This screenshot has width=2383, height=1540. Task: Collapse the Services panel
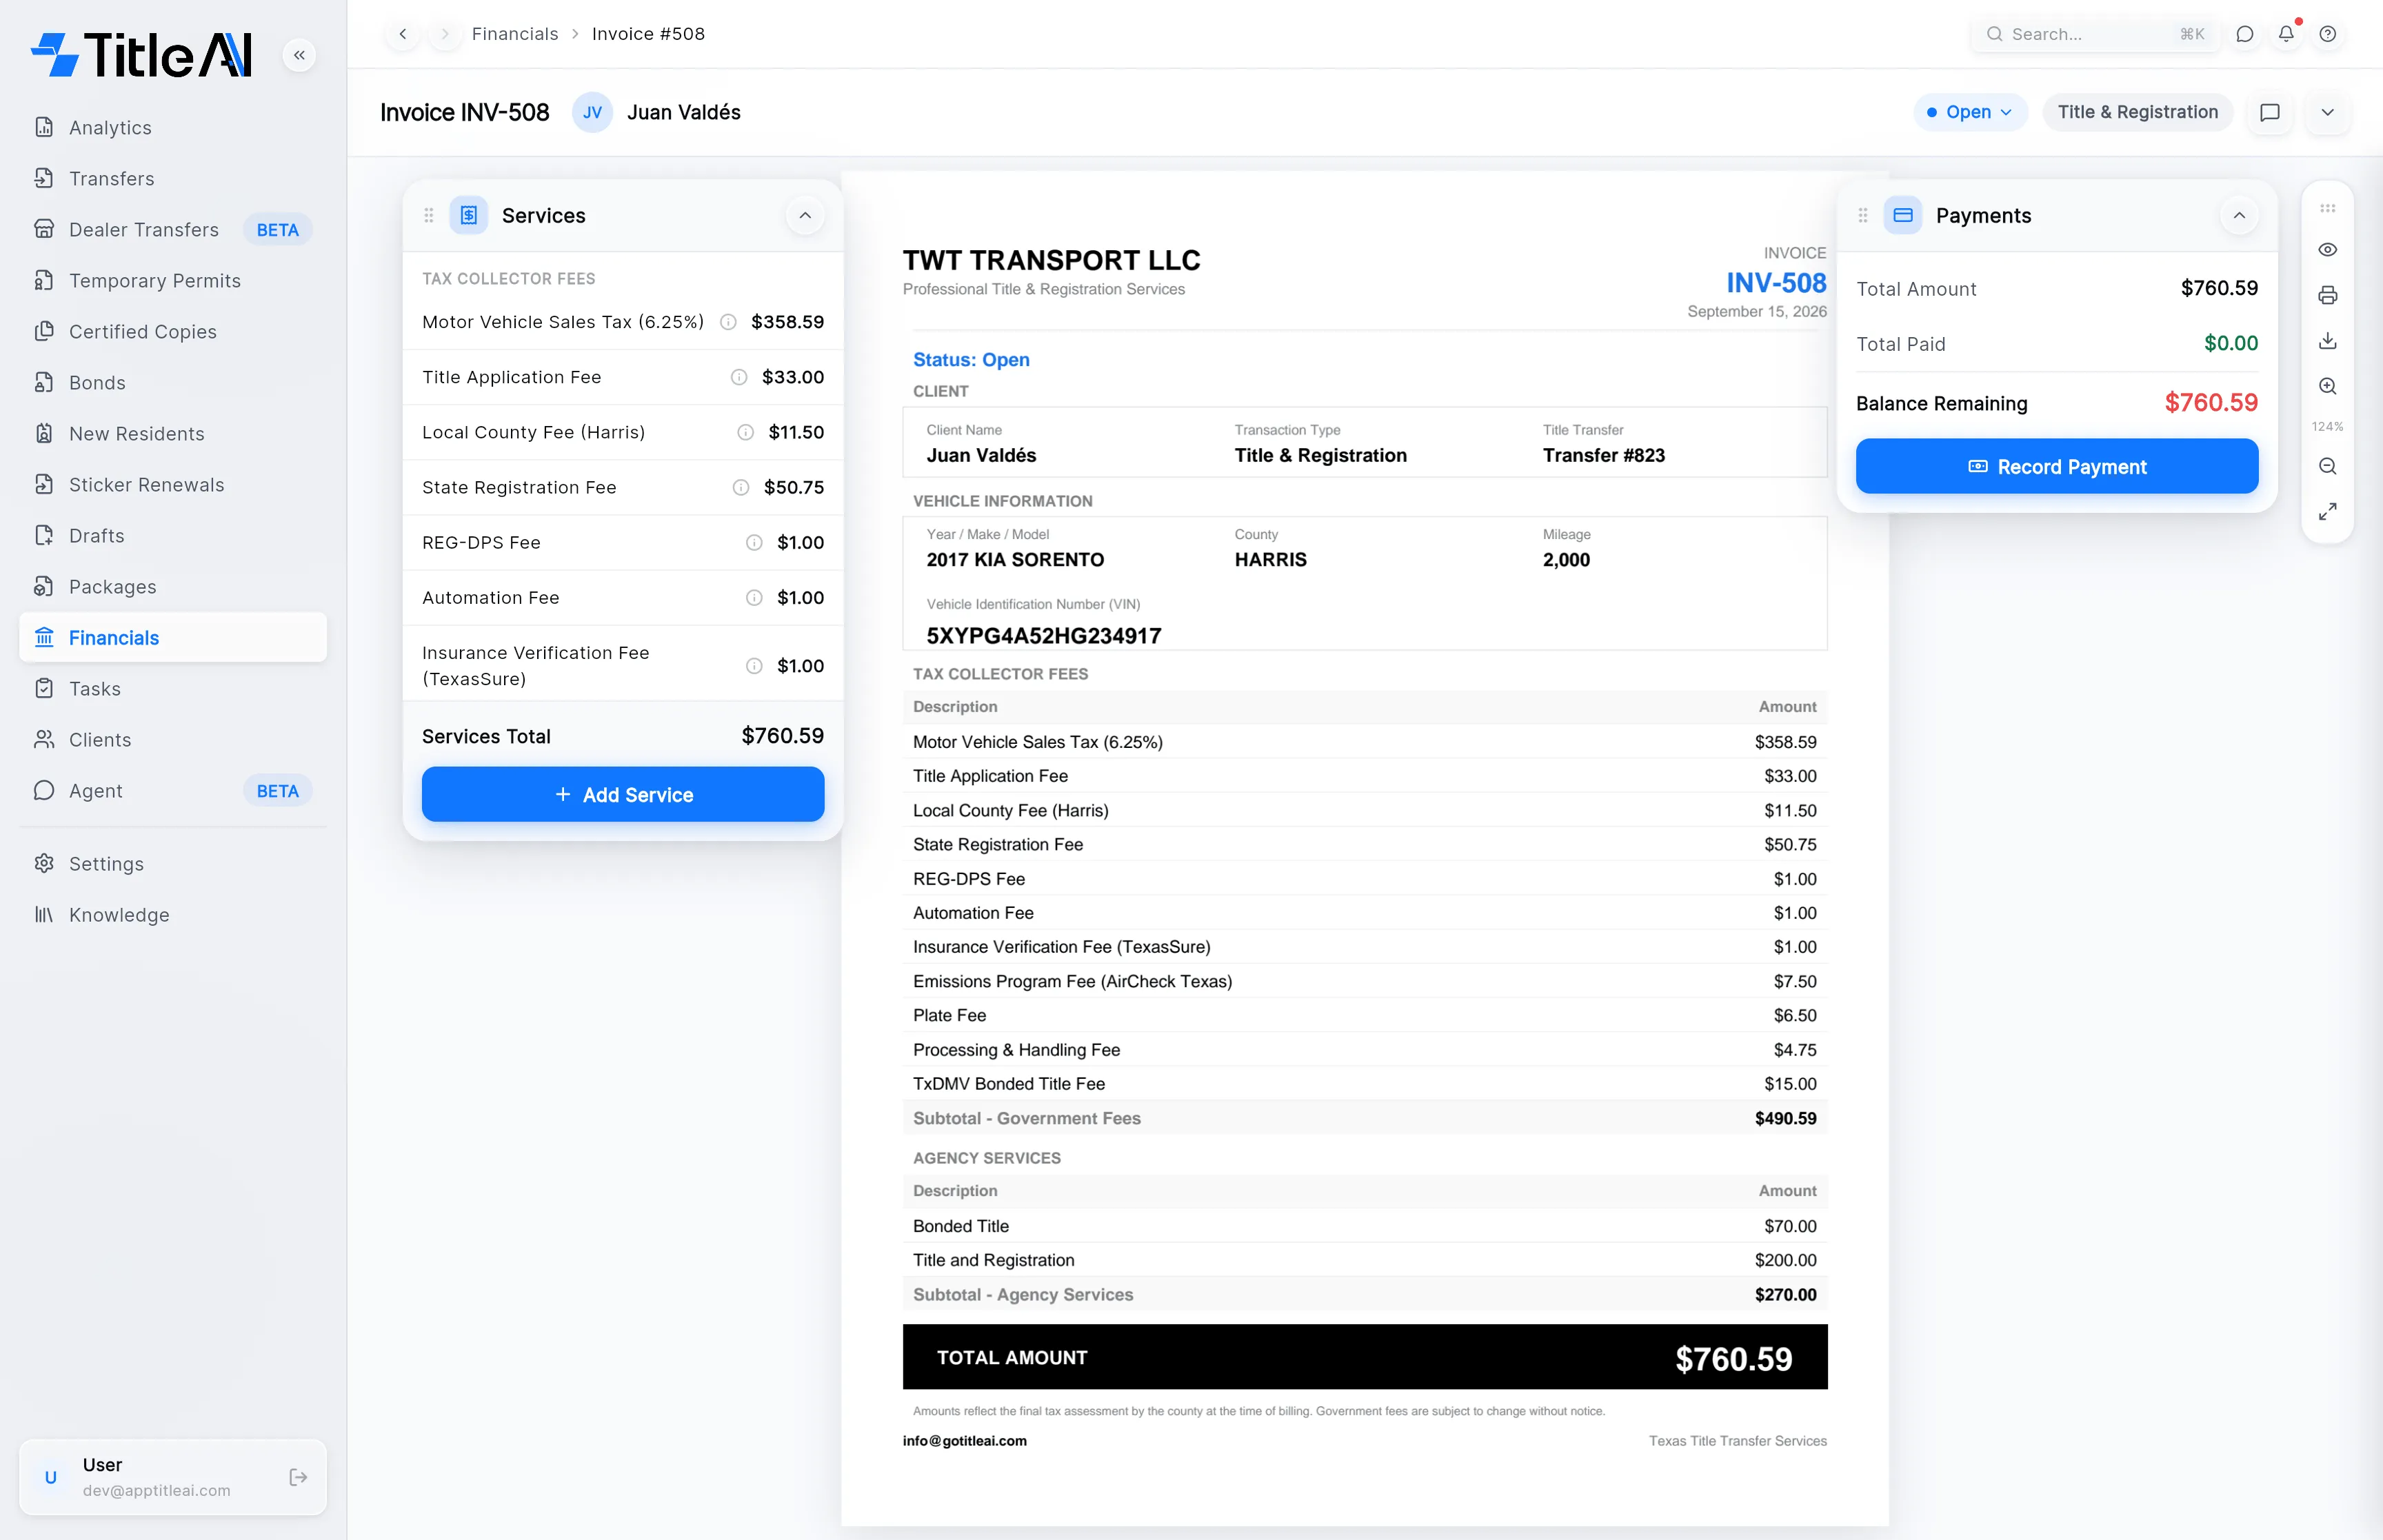805,215
